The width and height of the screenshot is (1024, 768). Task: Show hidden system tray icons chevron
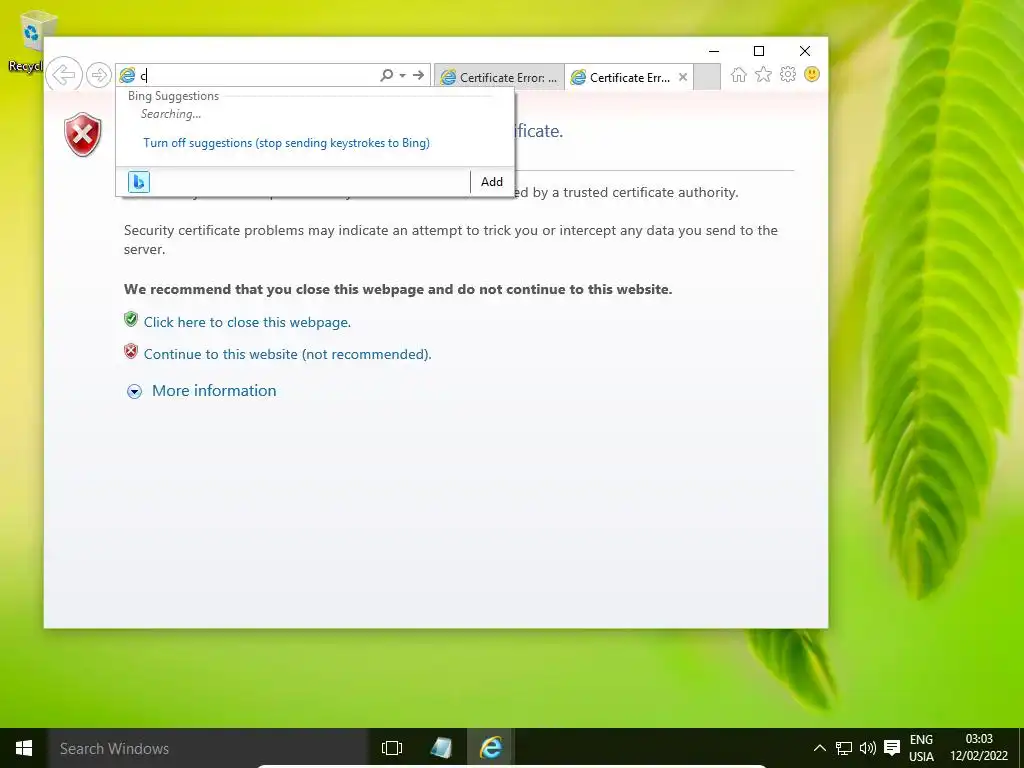[x=820, y=748]
